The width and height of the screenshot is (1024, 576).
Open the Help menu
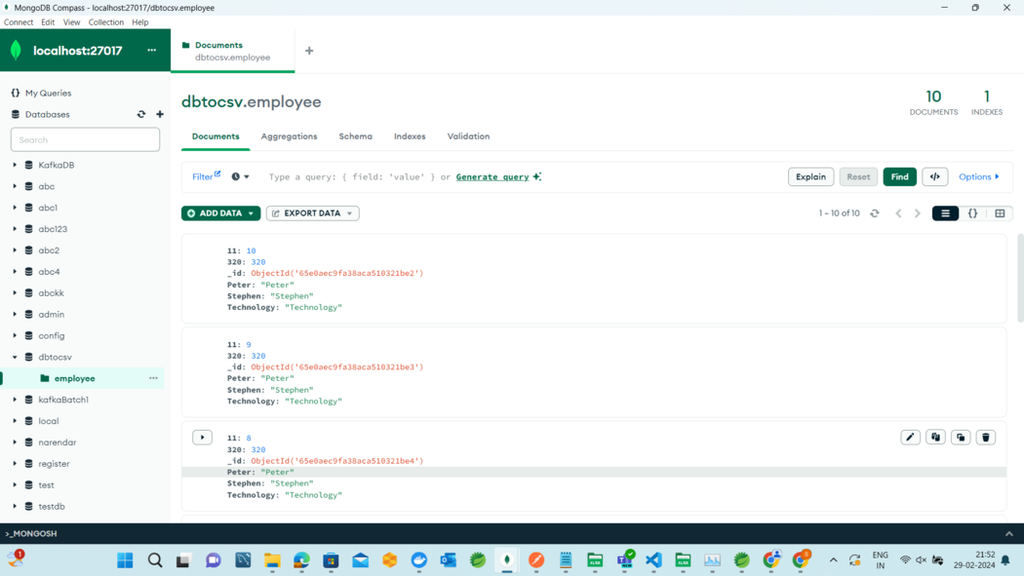pyautogui.click(x=140, y=22)
